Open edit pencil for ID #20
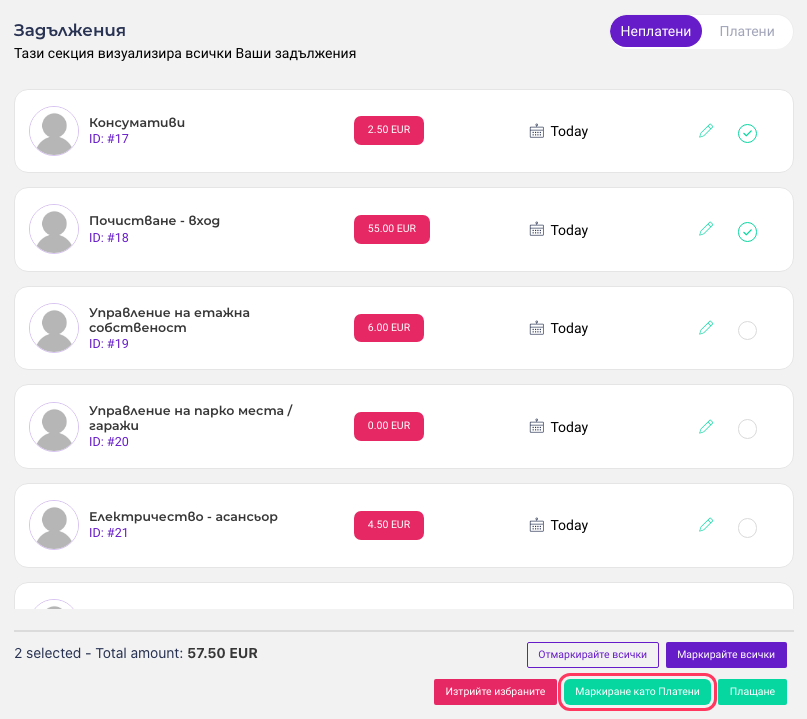Viewport: 807px width, 719px height. (x=706, y=426)
